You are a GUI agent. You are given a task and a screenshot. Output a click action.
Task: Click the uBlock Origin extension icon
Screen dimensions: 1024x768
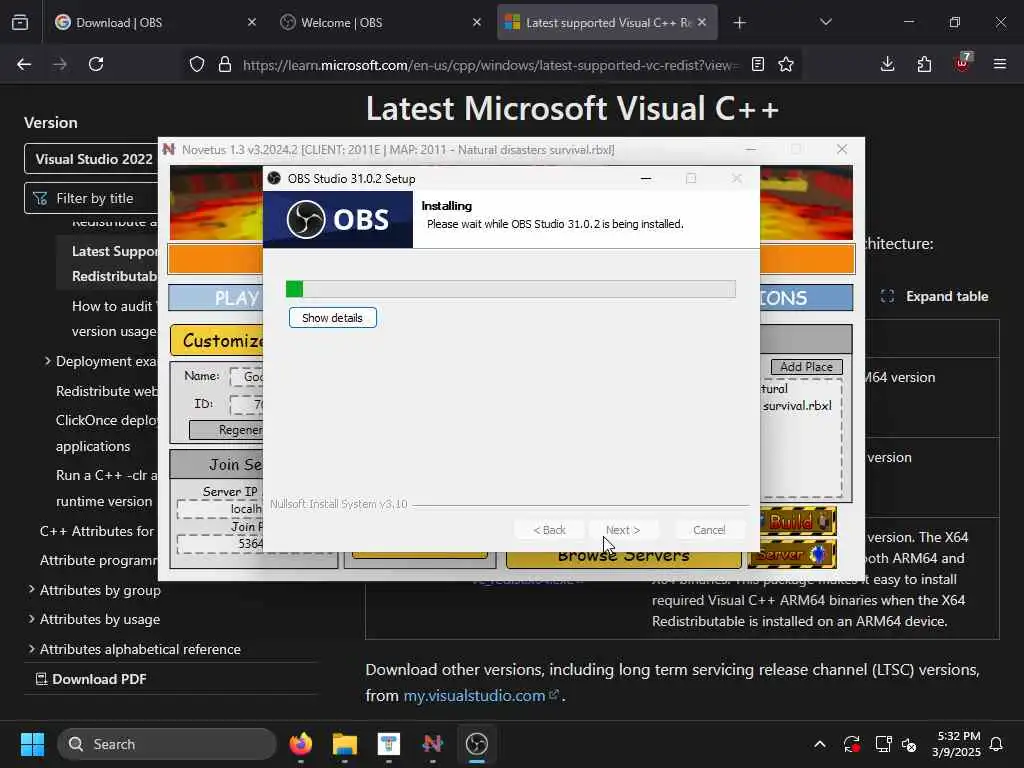[x=962, y=63]
